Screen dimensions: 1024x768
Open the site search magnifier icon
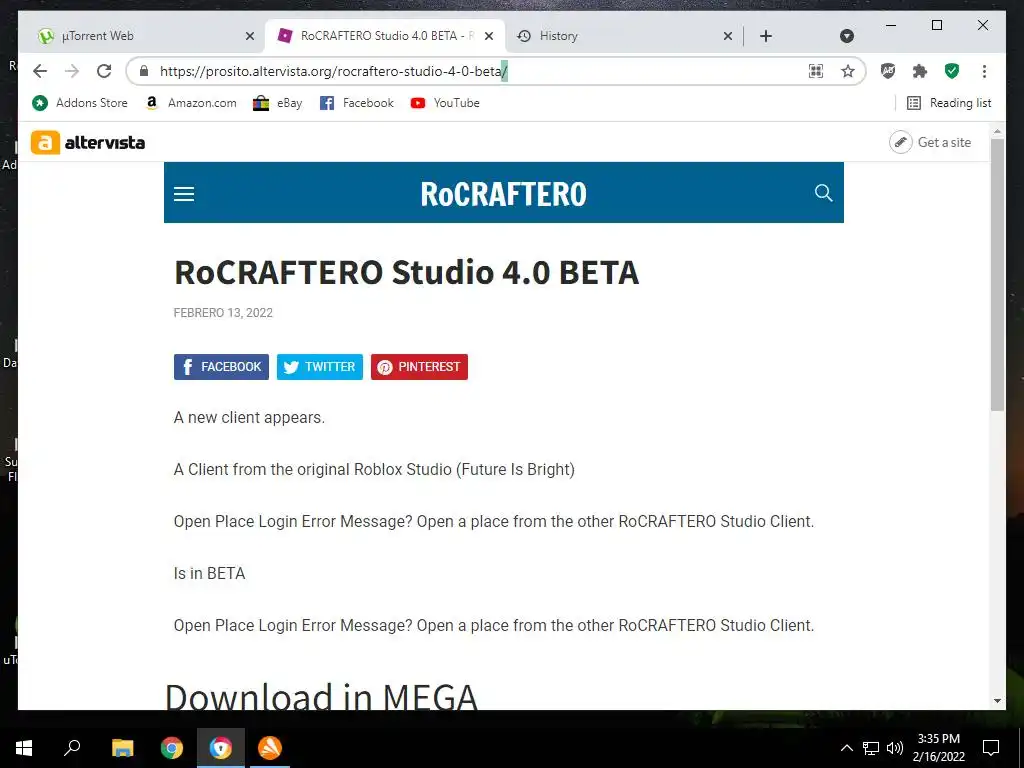click(x=824, y=193)
